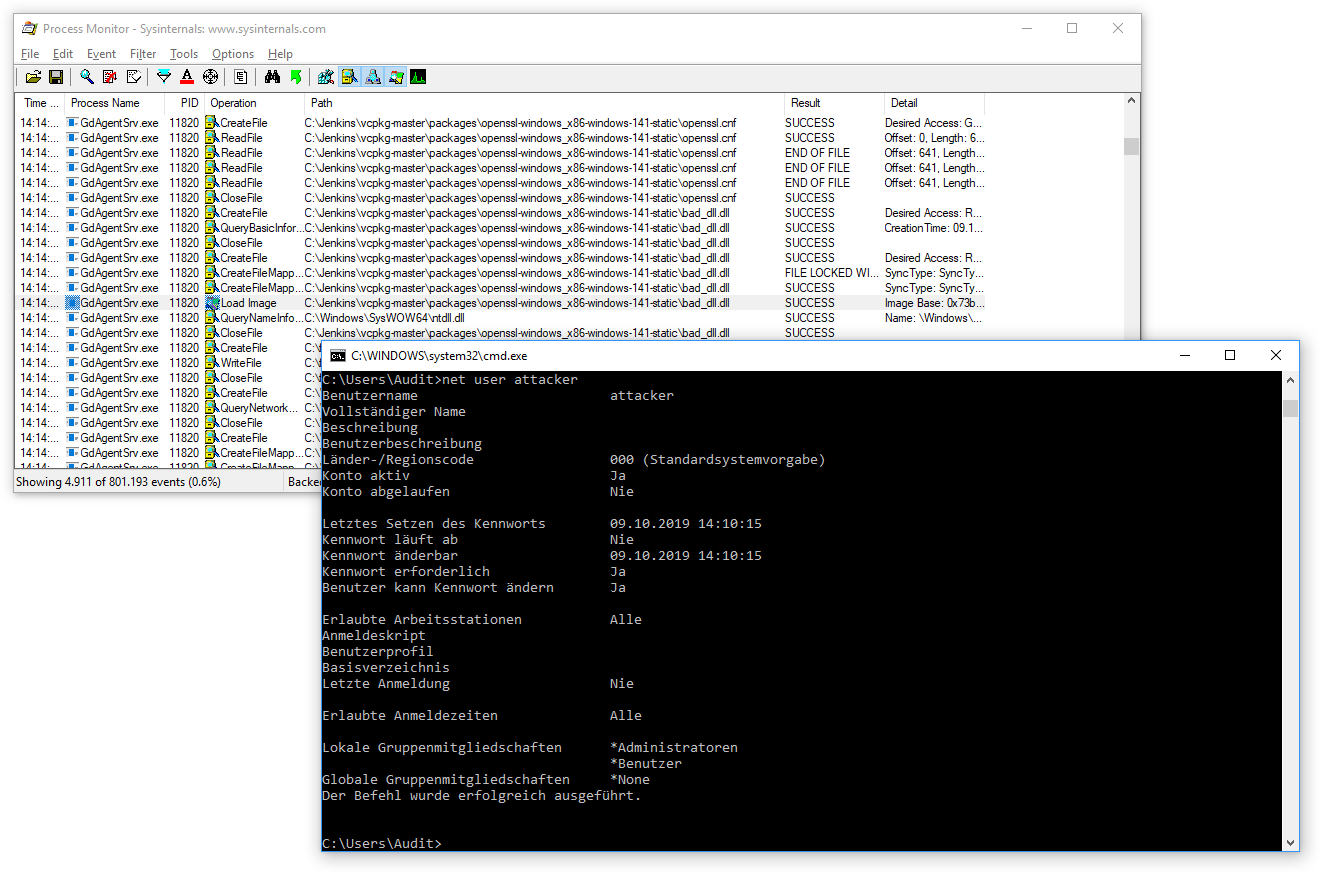Open the Options menu
The image size is (1321, 874).
233,54
